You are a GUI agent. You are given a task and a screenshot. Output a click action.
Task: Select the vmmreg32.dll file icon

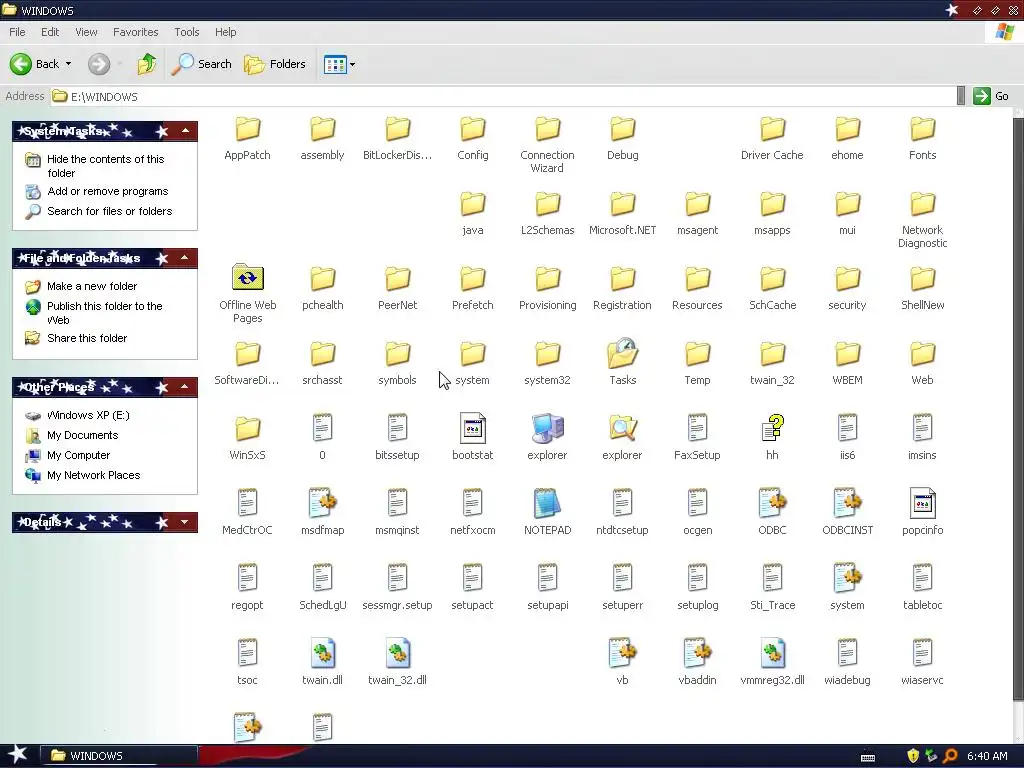coord(772,654)
